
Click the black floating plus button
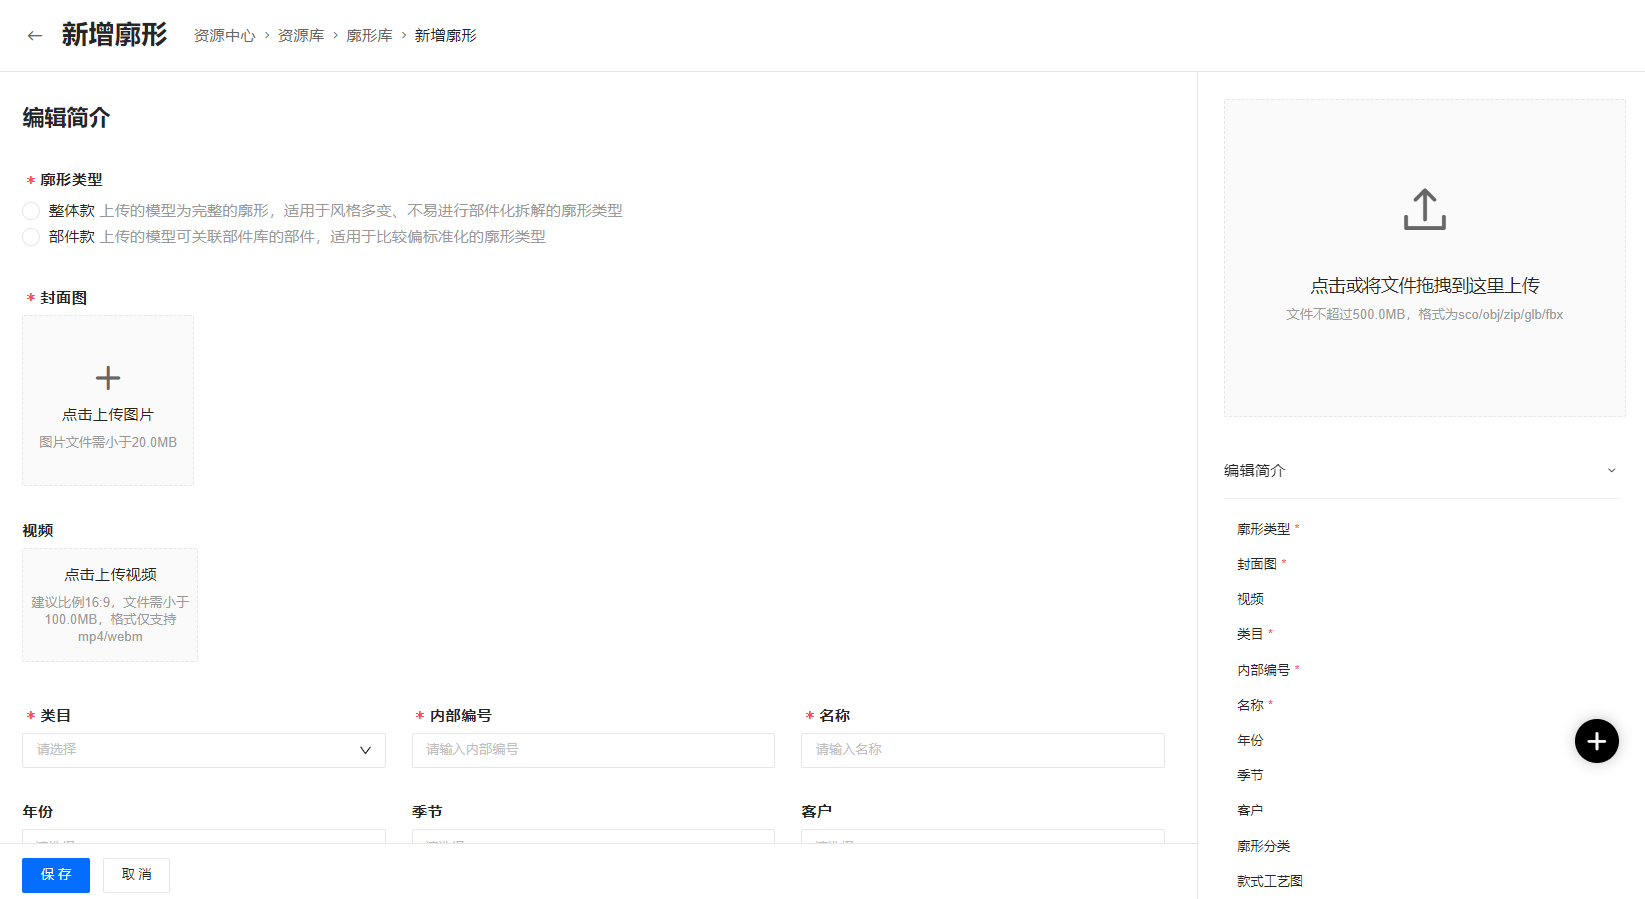point(1596,741)
